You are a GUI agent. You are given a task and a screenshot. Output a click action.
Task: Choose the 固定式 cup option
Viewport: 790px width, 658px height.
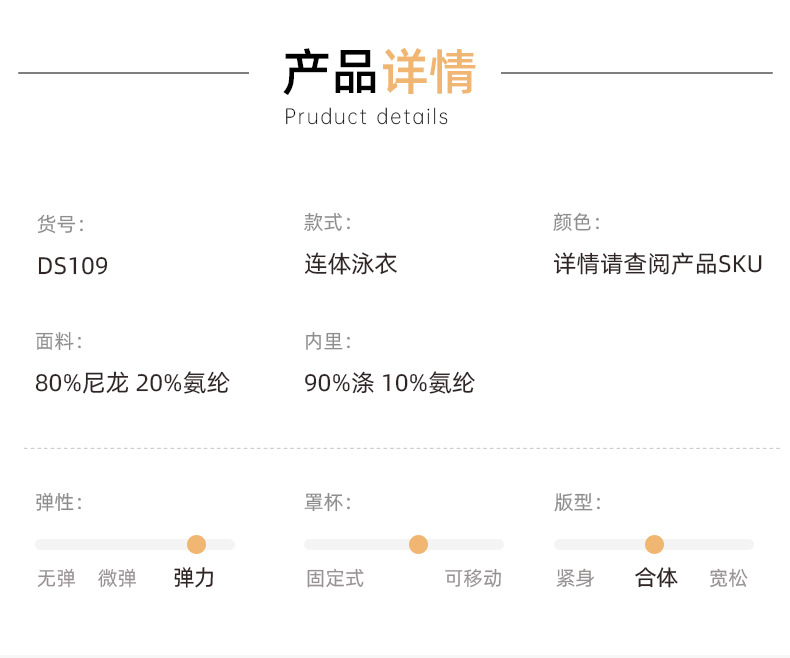[x=335, y=578]
